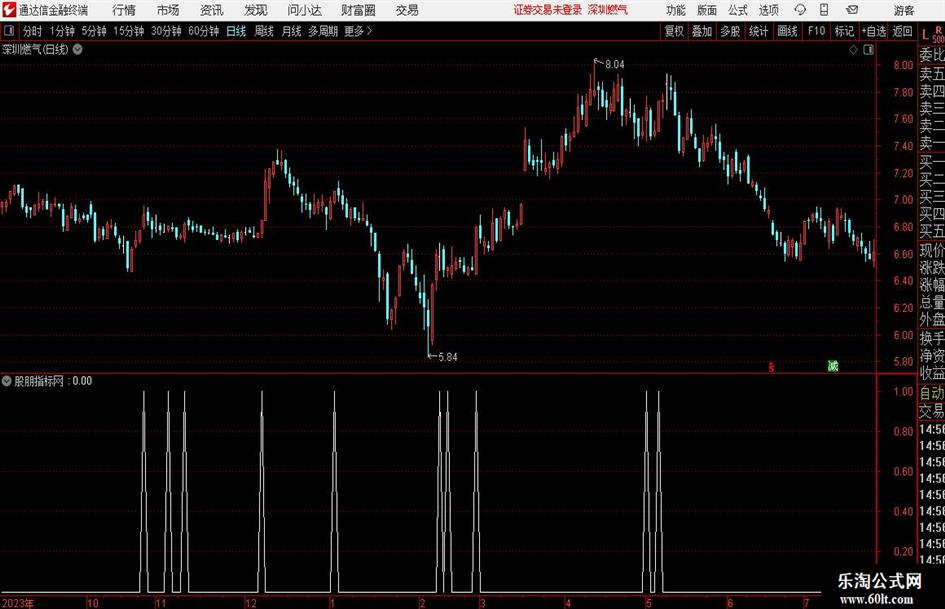Open the 问小达 menu
This screenshot has width=945, height=609.
(x=304, y=10)
